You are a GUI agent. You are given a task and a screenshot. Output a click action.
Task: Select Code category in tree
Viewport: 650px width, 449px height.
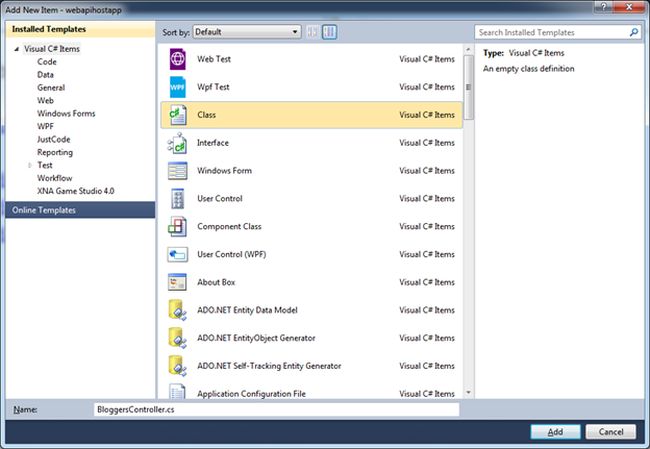coord(47,62)
